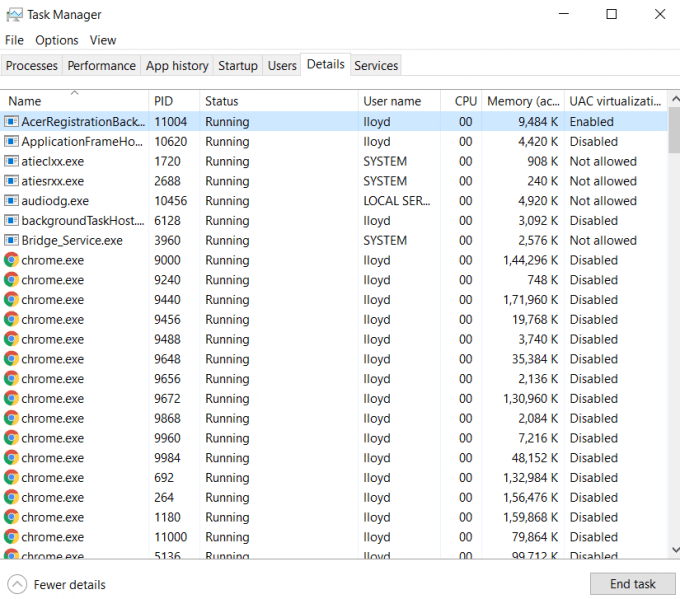Click the AcerRegistrationBack process icon
680x599 pixels.
pyautogui.click(x=11, y=122)
